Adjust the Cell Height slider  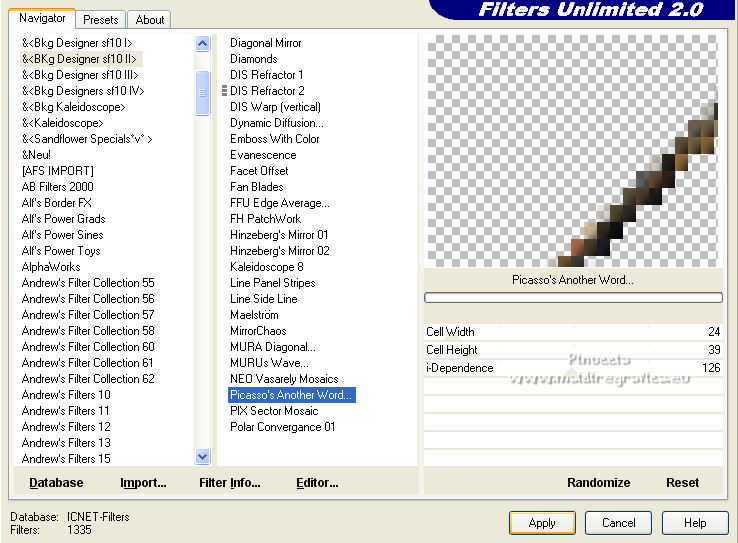coord(573,350)
